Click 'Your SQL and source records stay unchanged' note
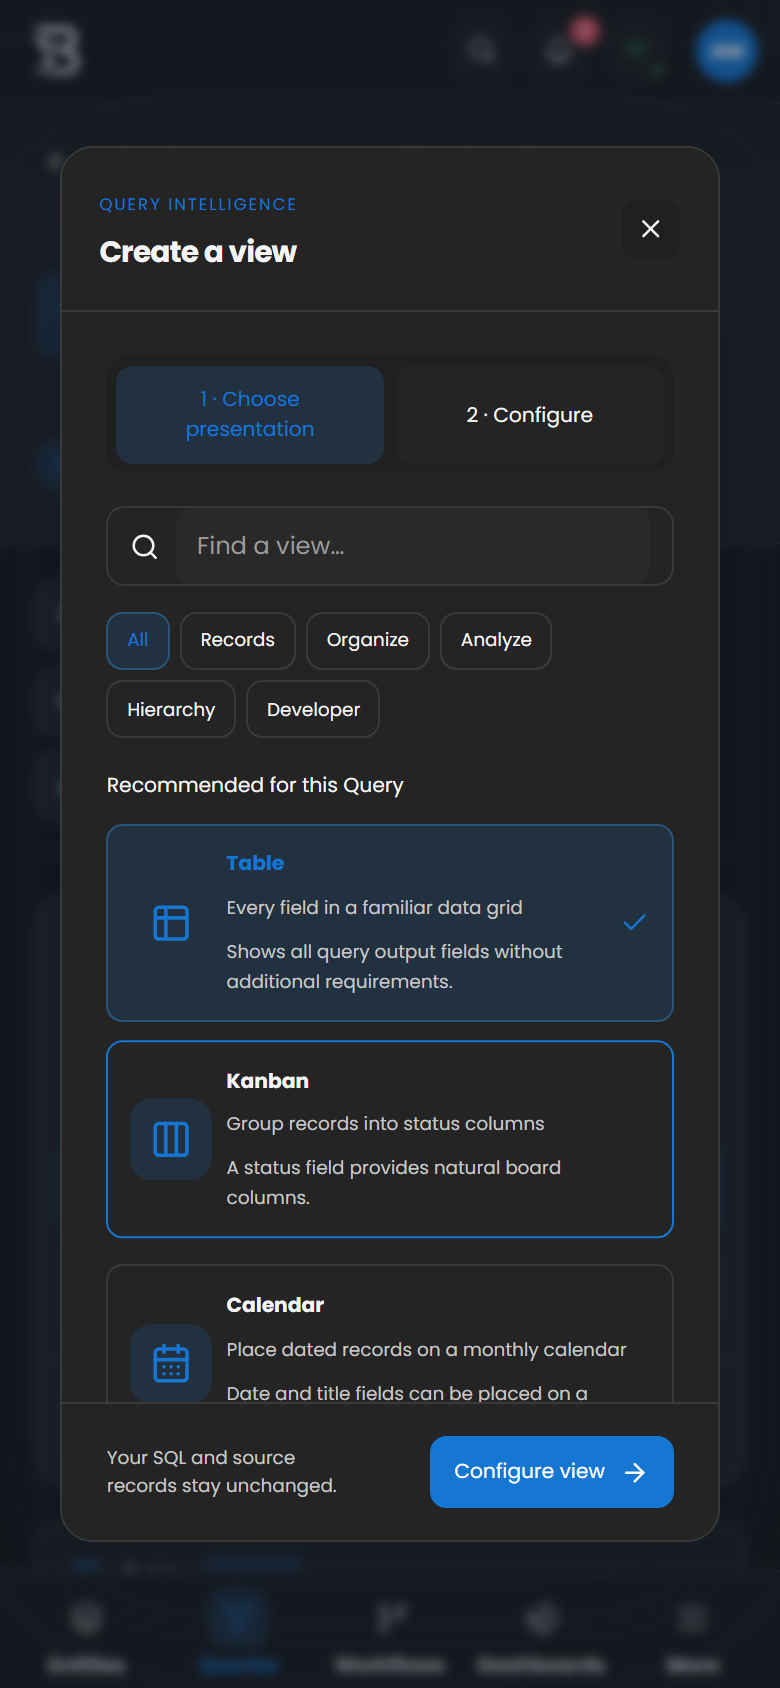 (x=222, y=1471)
